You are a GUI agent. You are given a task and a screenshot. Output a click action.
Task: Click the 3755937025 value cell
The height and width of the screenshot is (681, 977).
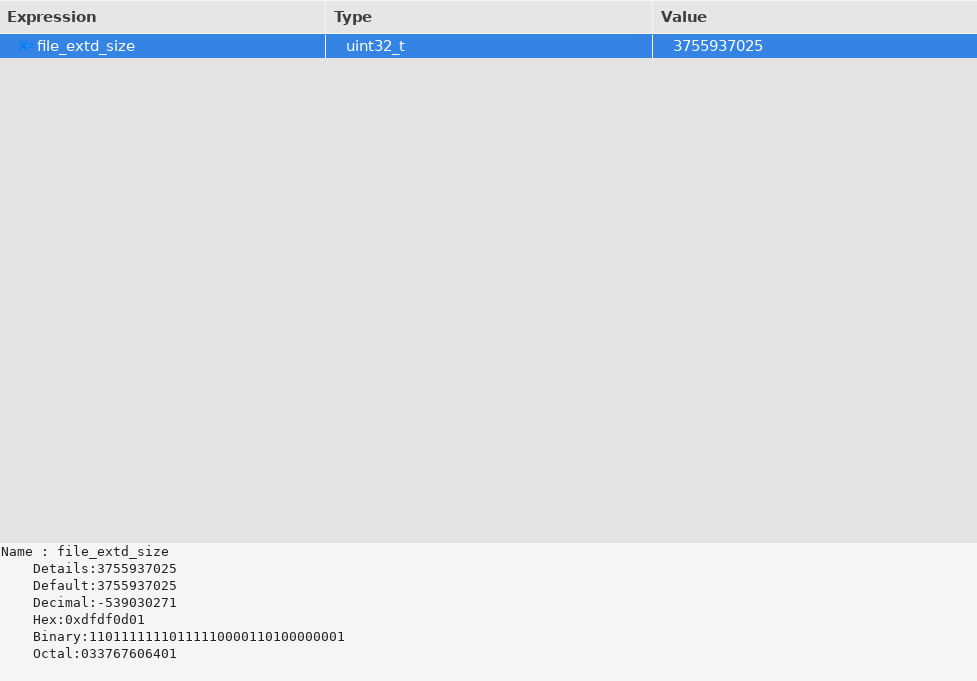[814, 46]
